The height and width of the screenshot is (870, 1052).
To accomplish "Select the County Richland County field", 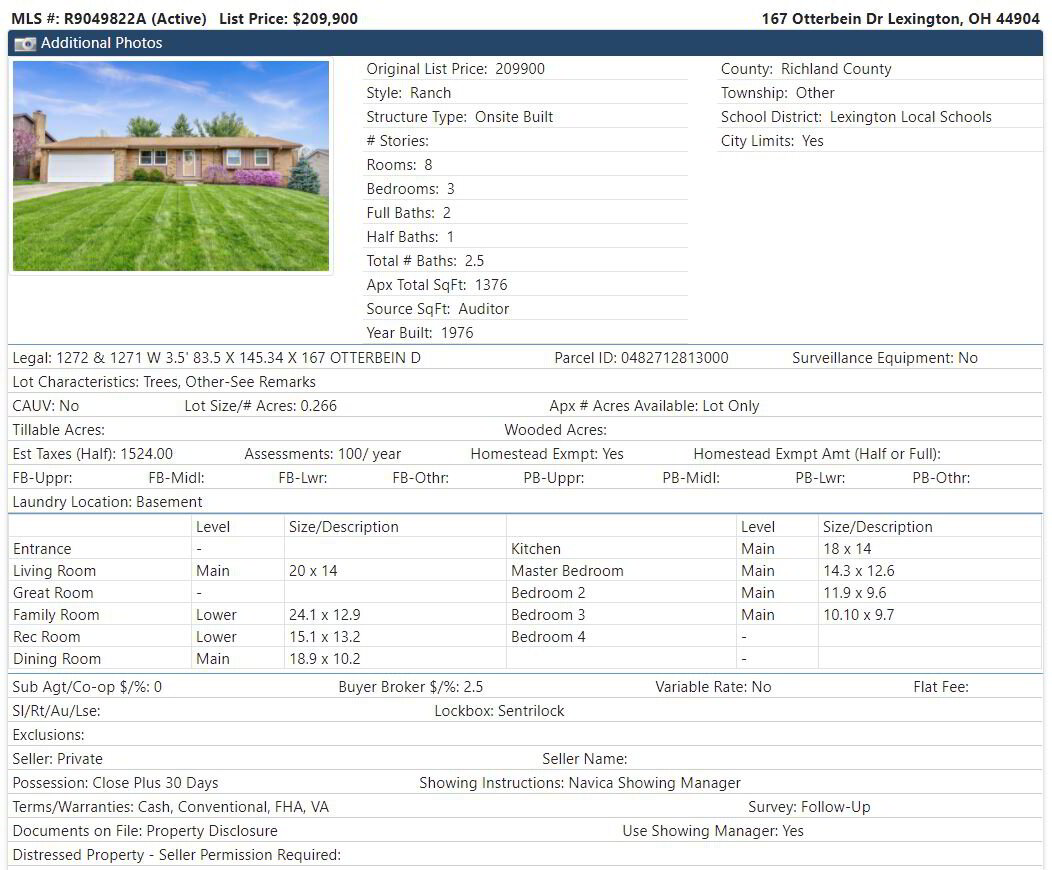I will coord(806,69).
